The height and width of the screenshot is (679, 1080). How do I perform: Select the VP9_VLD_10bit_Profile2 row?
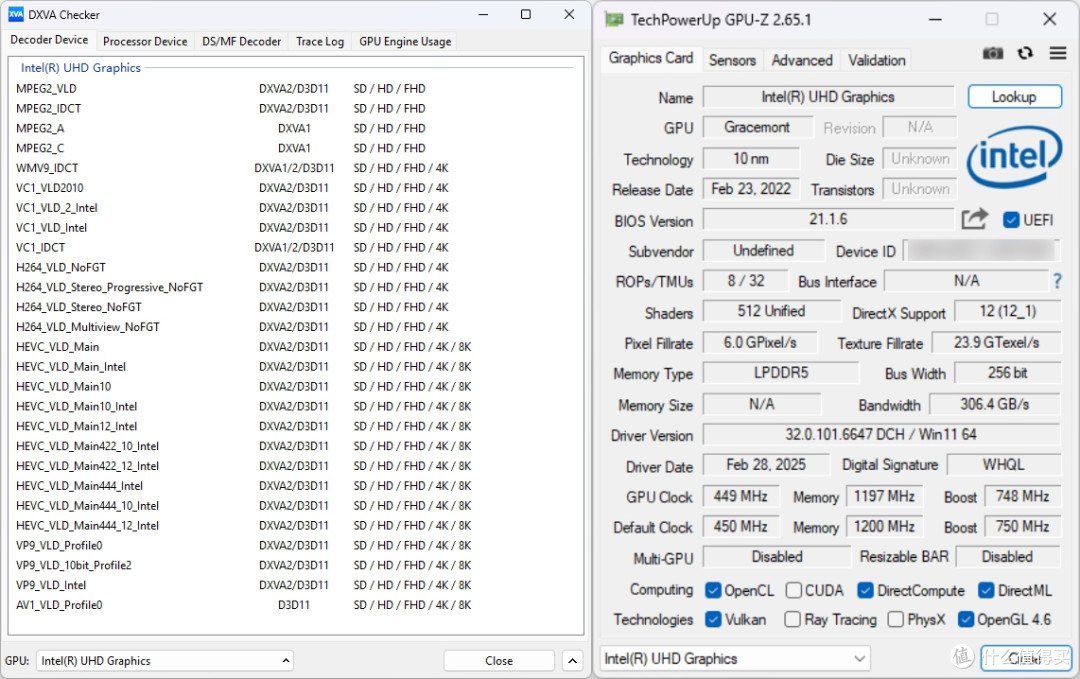coord(294,565)
